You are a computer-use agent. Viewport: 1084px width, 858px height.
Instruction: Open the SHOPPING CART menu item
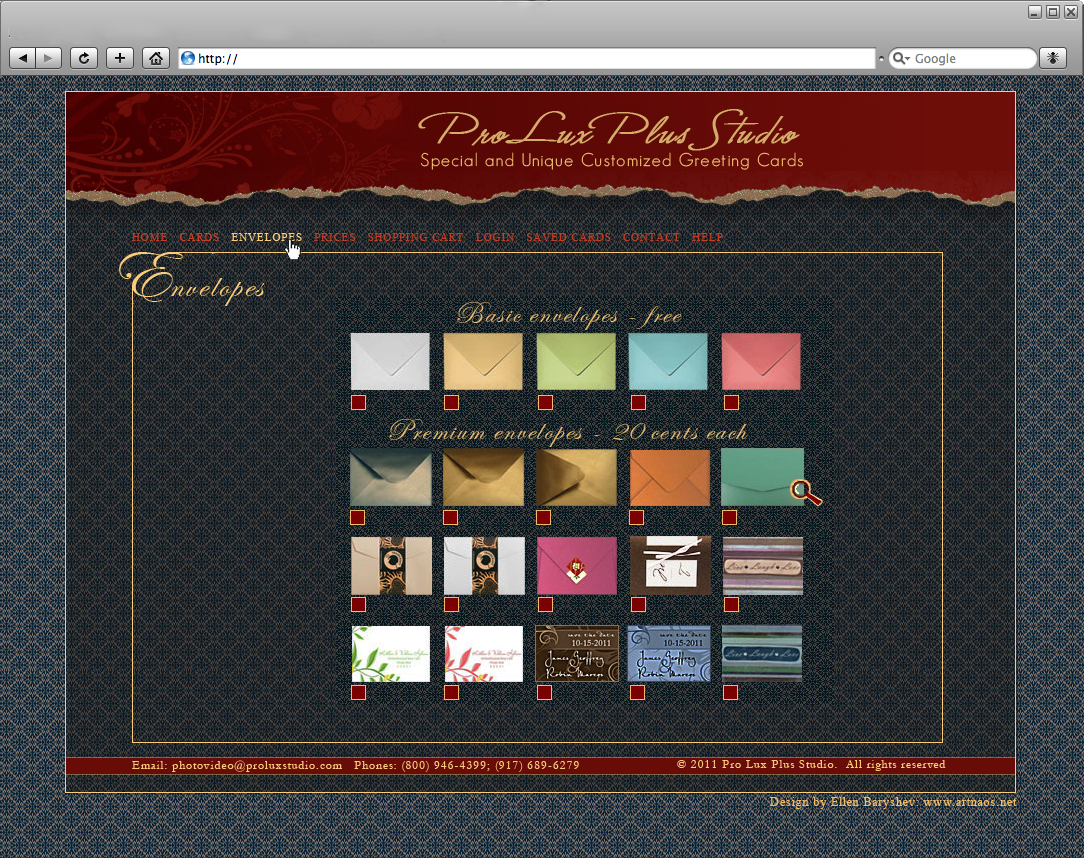click(415, 237)
